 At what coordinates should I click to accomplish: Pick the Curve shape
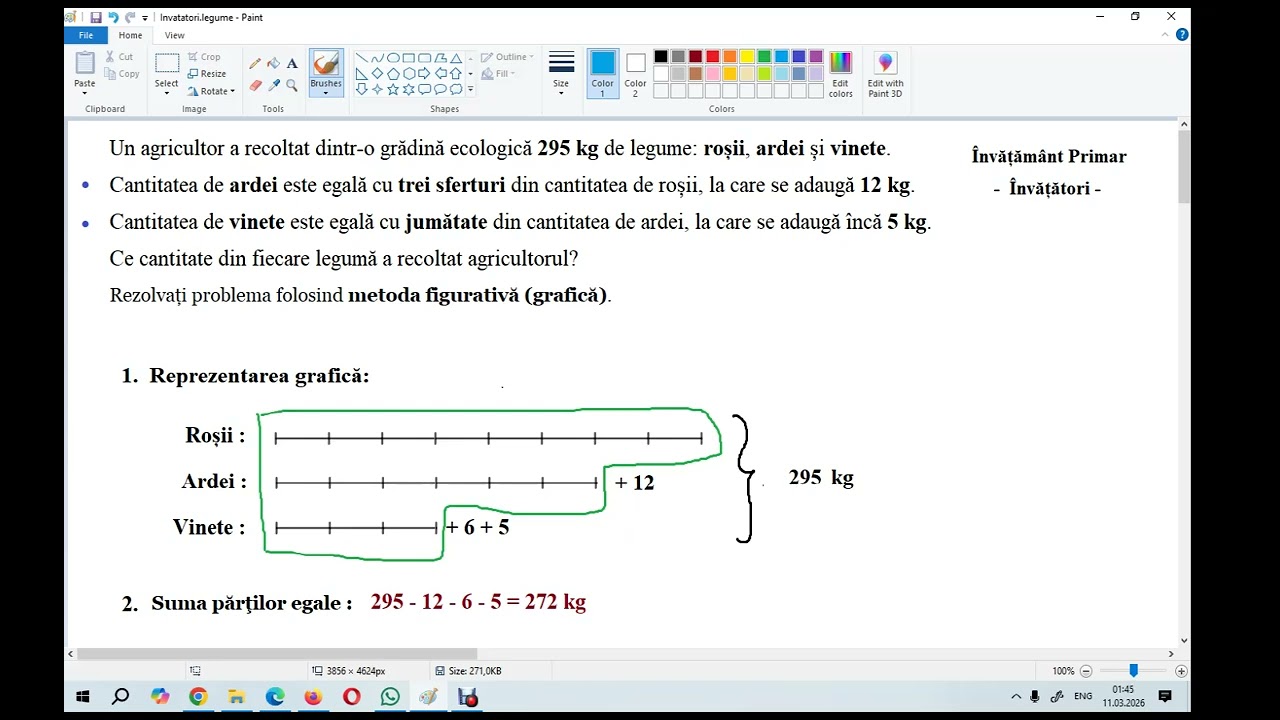[377, 58]
